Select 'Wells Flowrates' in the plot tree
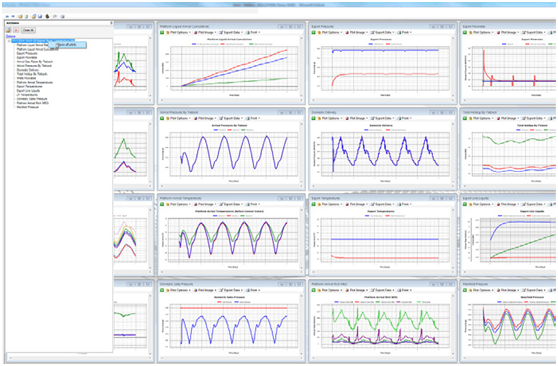The width and height of the screenshot is (558, 366). click(26, 78)
